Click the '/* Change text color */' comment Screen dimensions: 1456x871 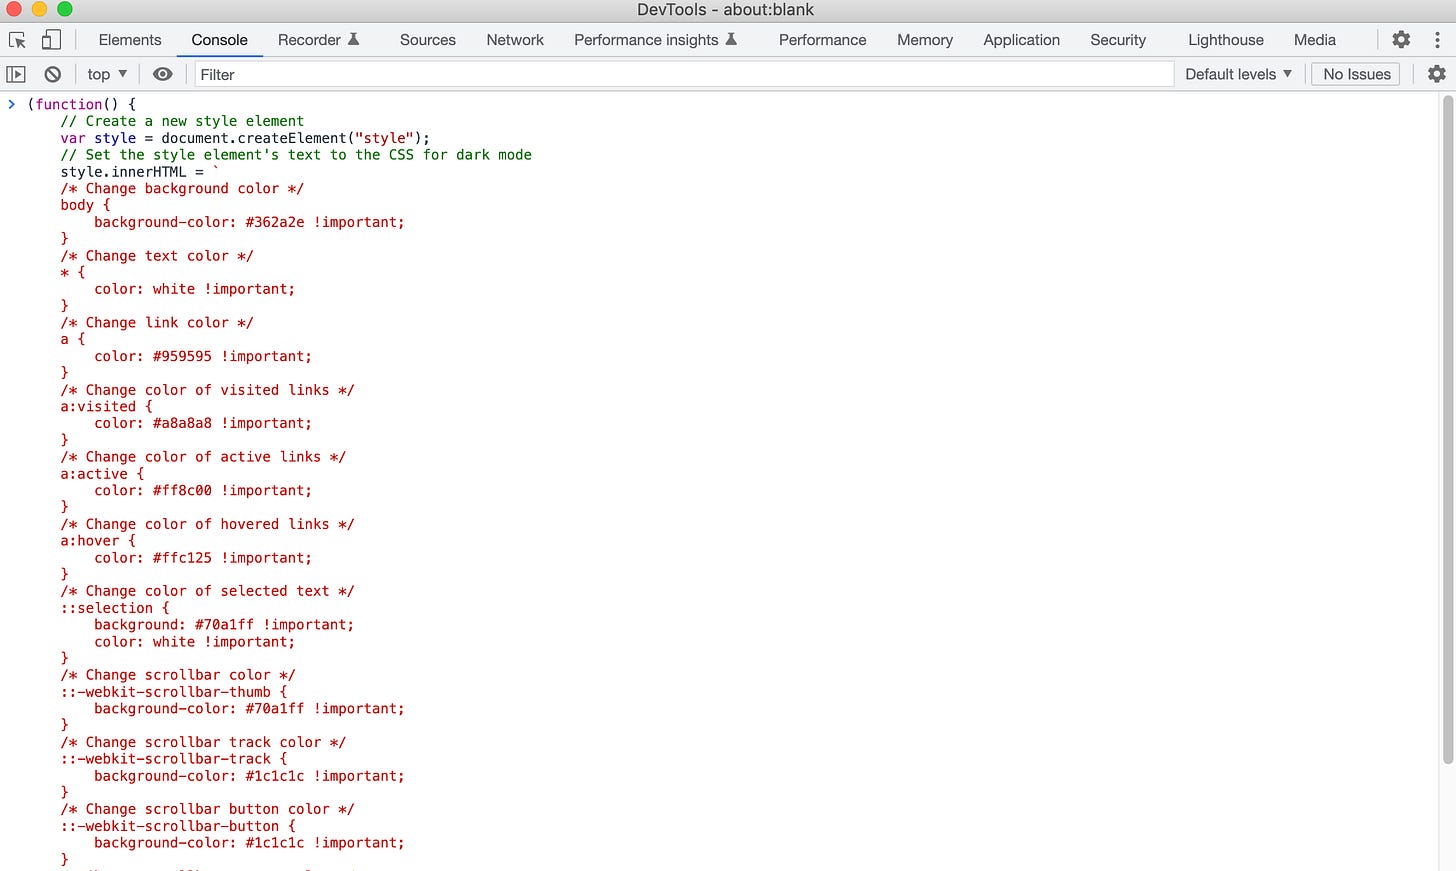click(157, 256)
